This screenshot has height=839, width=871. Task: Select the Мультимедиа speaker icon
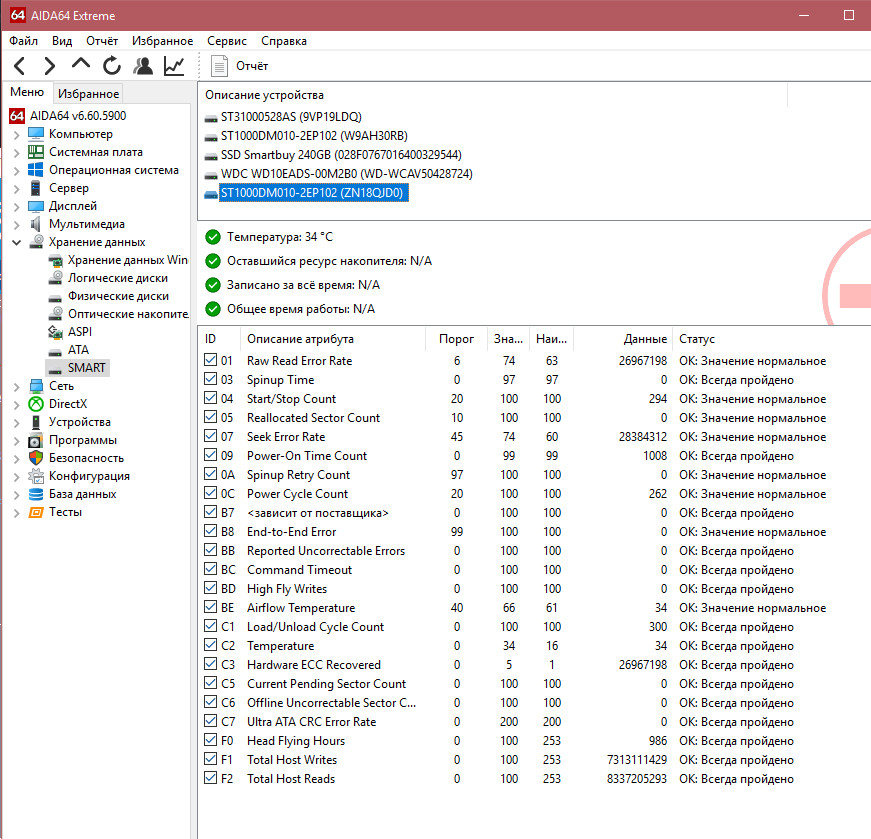[36, 224]
